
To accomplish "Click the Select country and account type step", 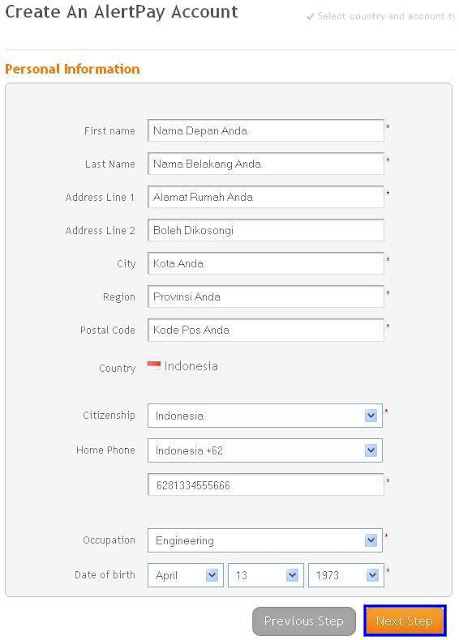I will 386,16.
